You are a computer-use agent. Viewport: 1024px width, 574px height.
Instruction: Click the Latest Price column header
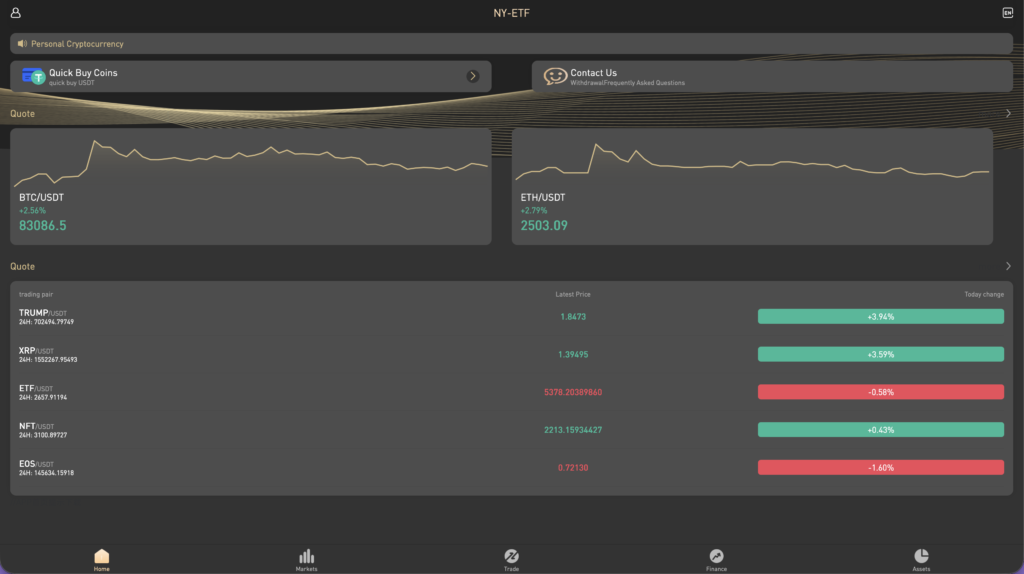[573, 295]
